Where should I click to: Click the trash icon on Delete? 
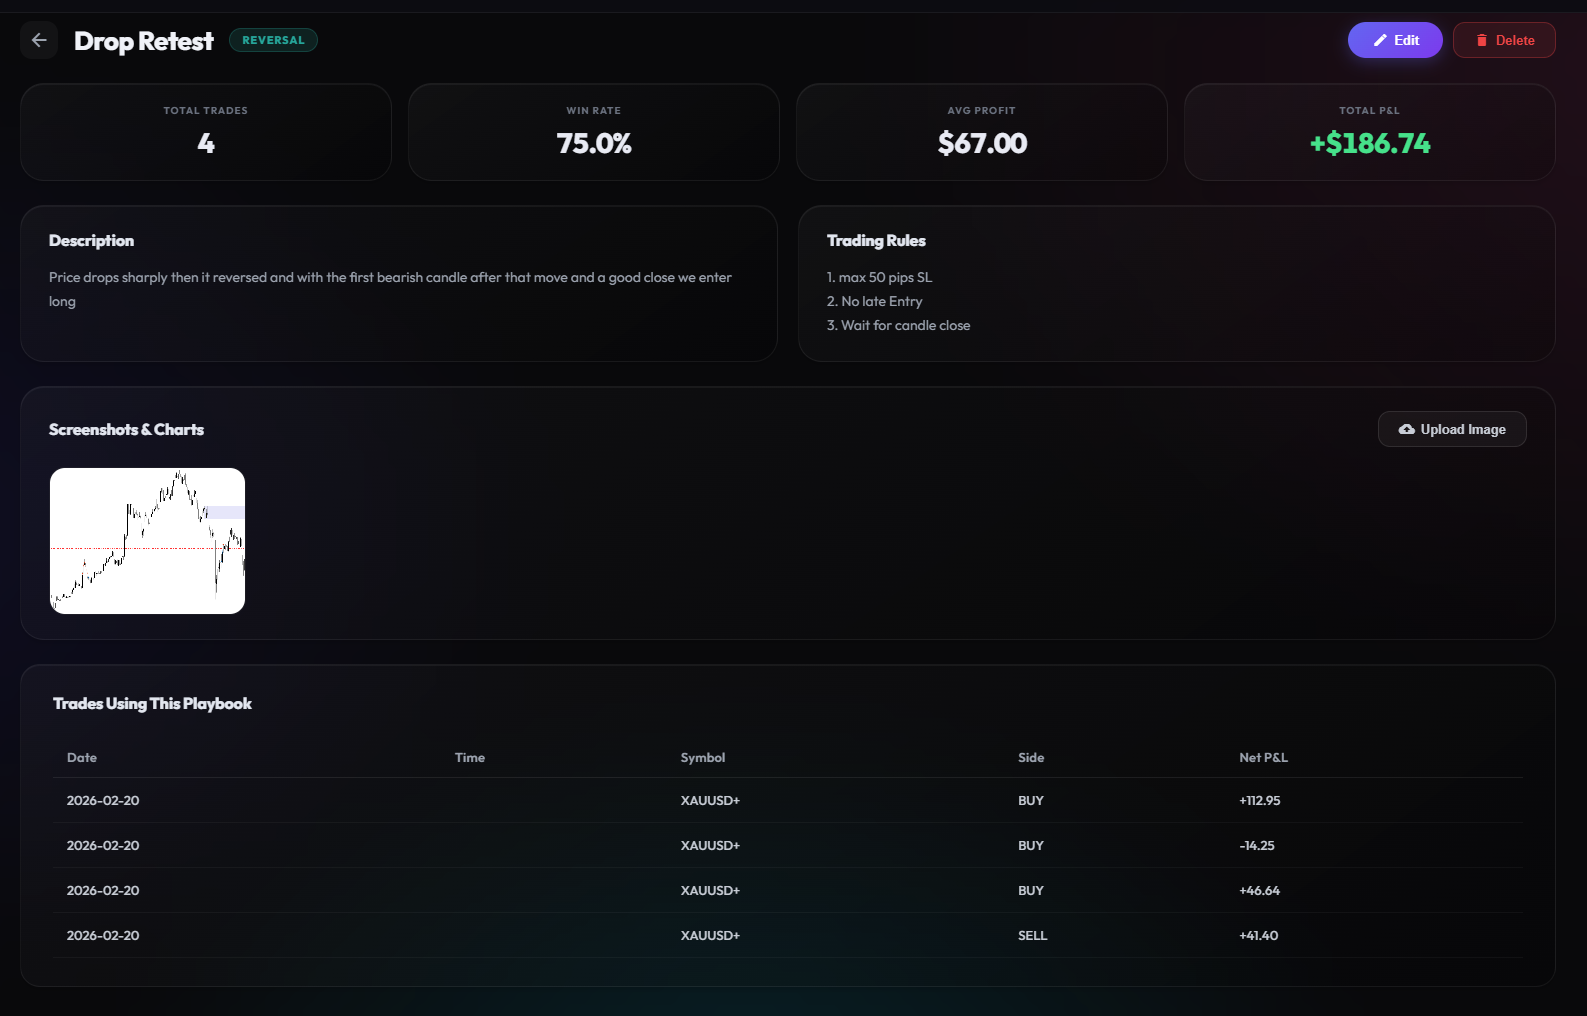(x=1482, y=40)
